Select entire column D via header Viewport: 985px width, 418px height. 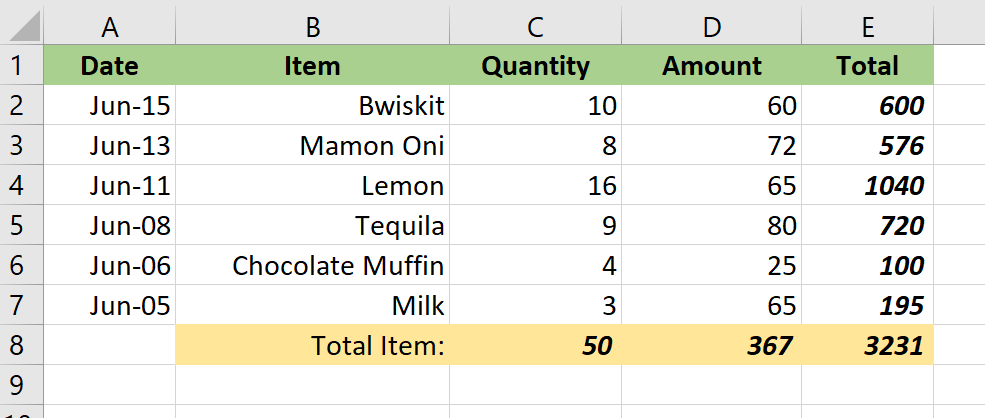(x=711, y=27)
